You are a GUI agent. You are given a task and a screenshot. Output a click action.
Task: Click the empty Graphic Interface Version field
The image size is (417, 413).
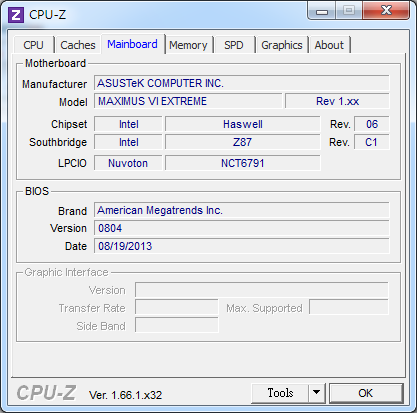coord(262,290)
